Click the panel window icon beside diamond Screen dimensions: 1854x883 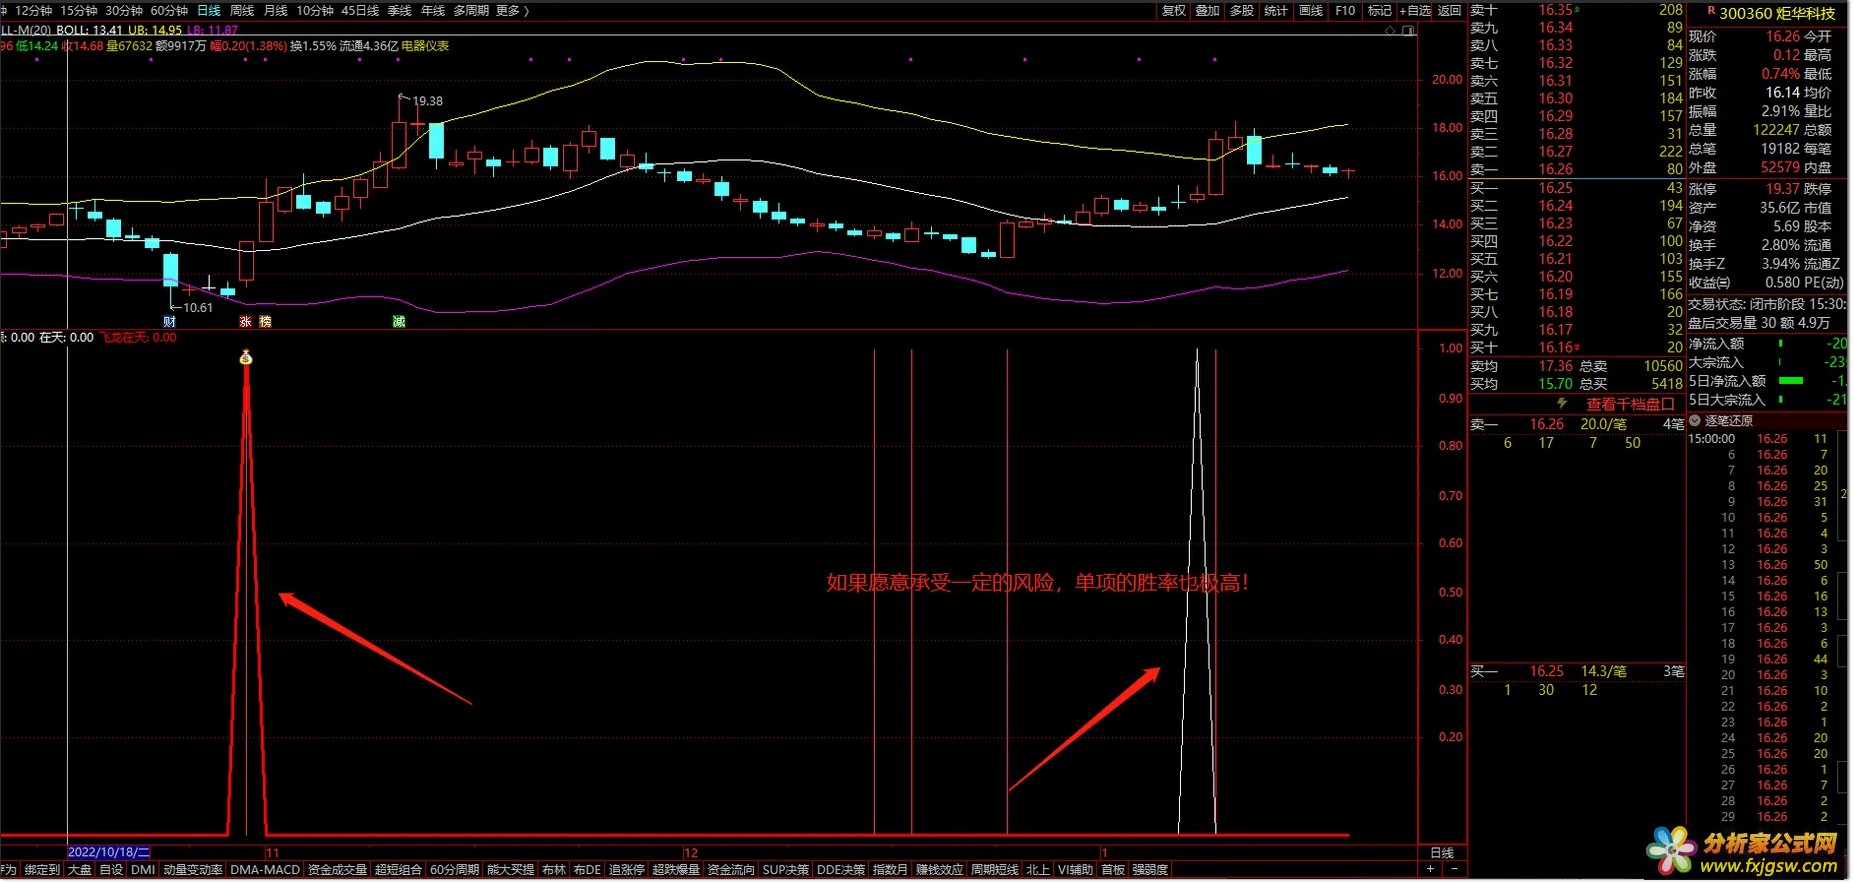[1408, 31]
